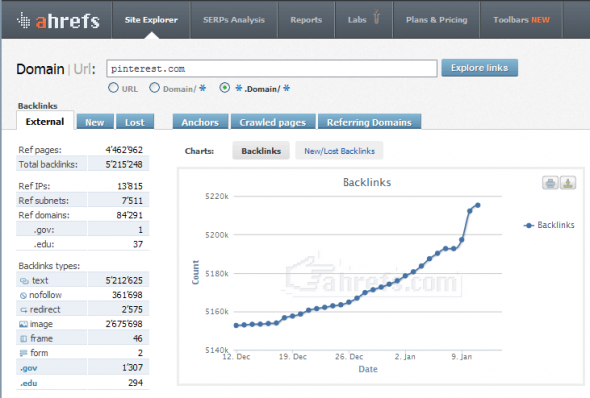Screen dimensions: 590x398
Task: Open the Crawled pages tab
Action: (x=273, y=122)
